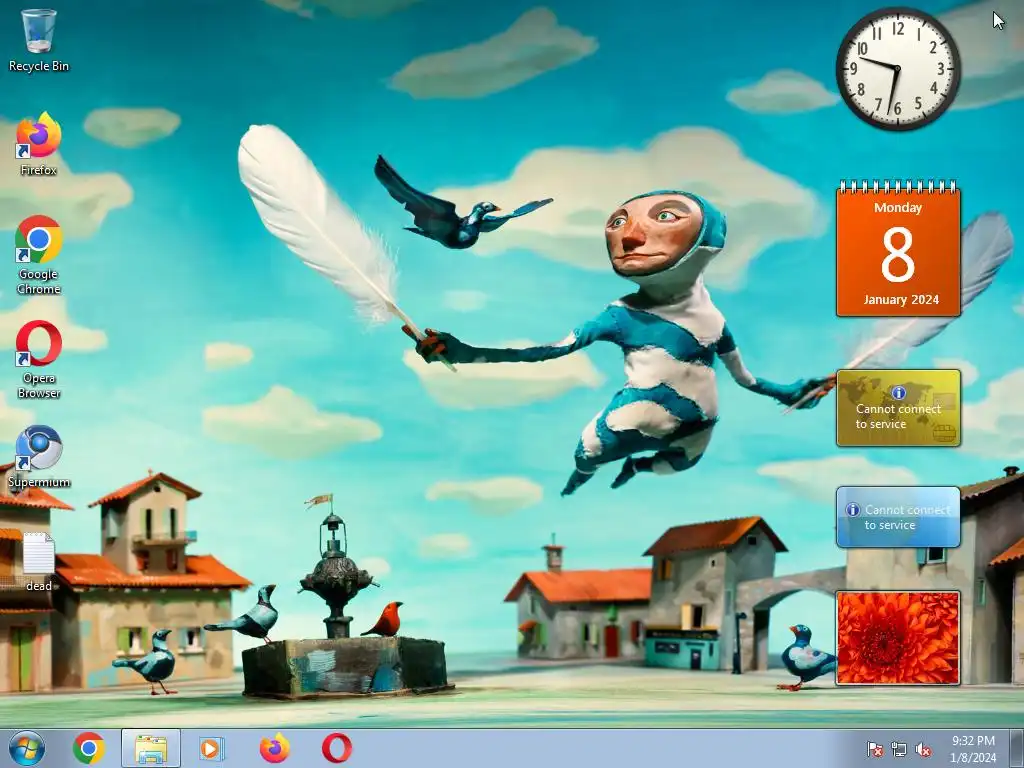Click the Show desktop button on the taskbar
This screenshot has height=768, width=1024.
point(1017,748)
